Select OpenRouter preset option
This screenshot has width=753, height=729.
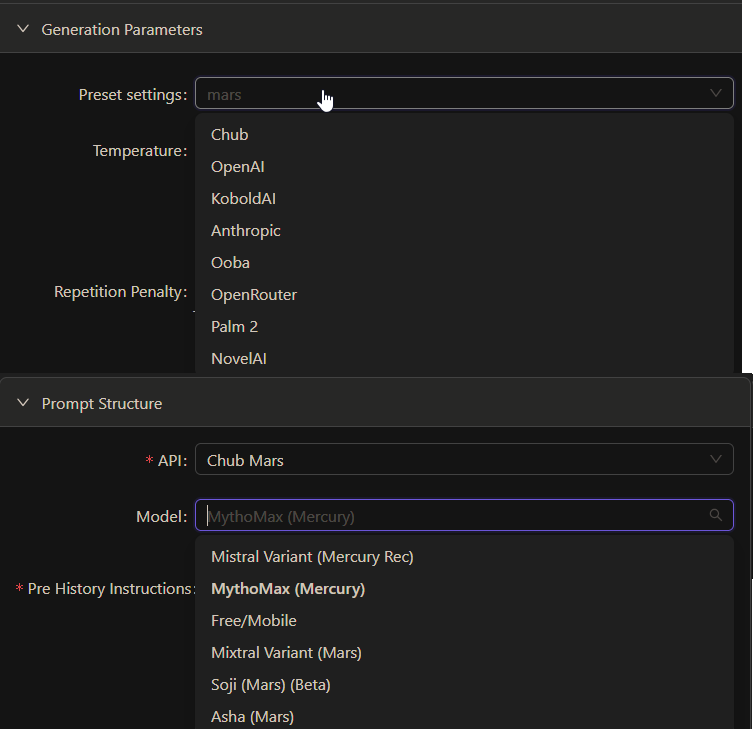tap(254, 295)
